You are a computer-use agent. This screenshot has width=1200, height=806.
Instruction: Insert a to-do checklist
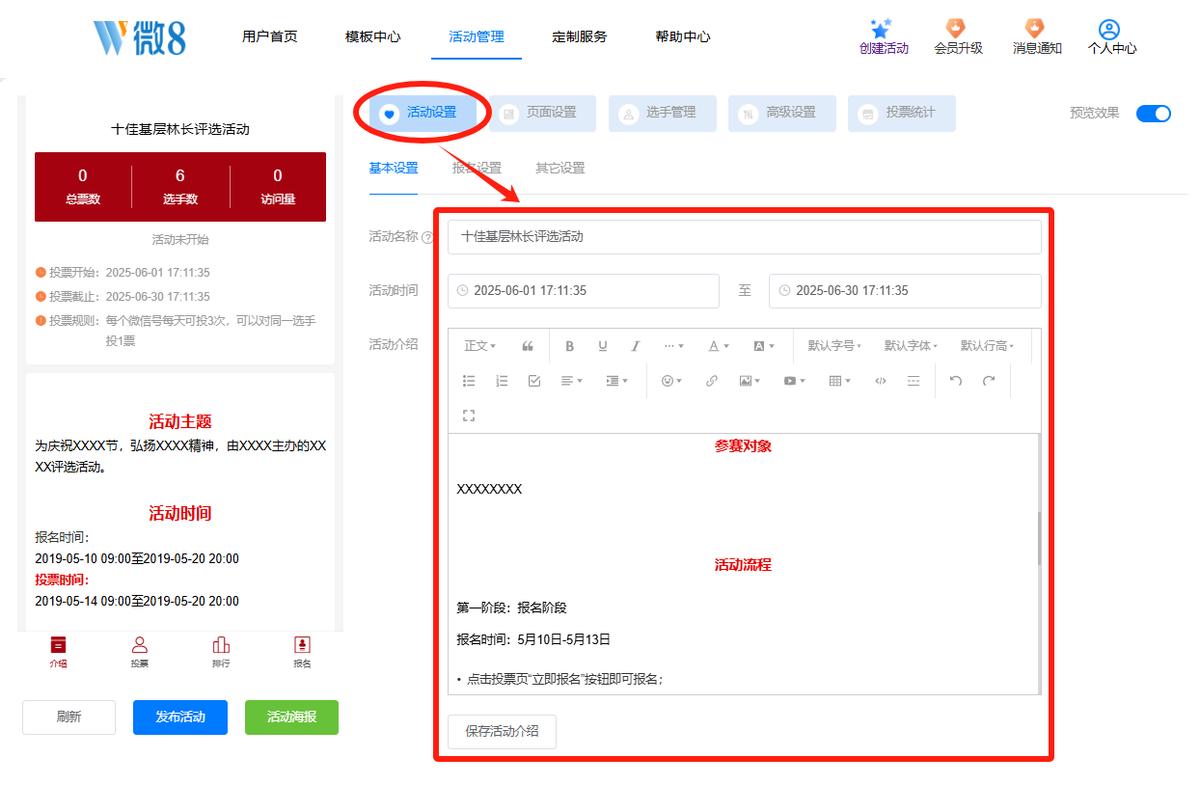[534, 381]
